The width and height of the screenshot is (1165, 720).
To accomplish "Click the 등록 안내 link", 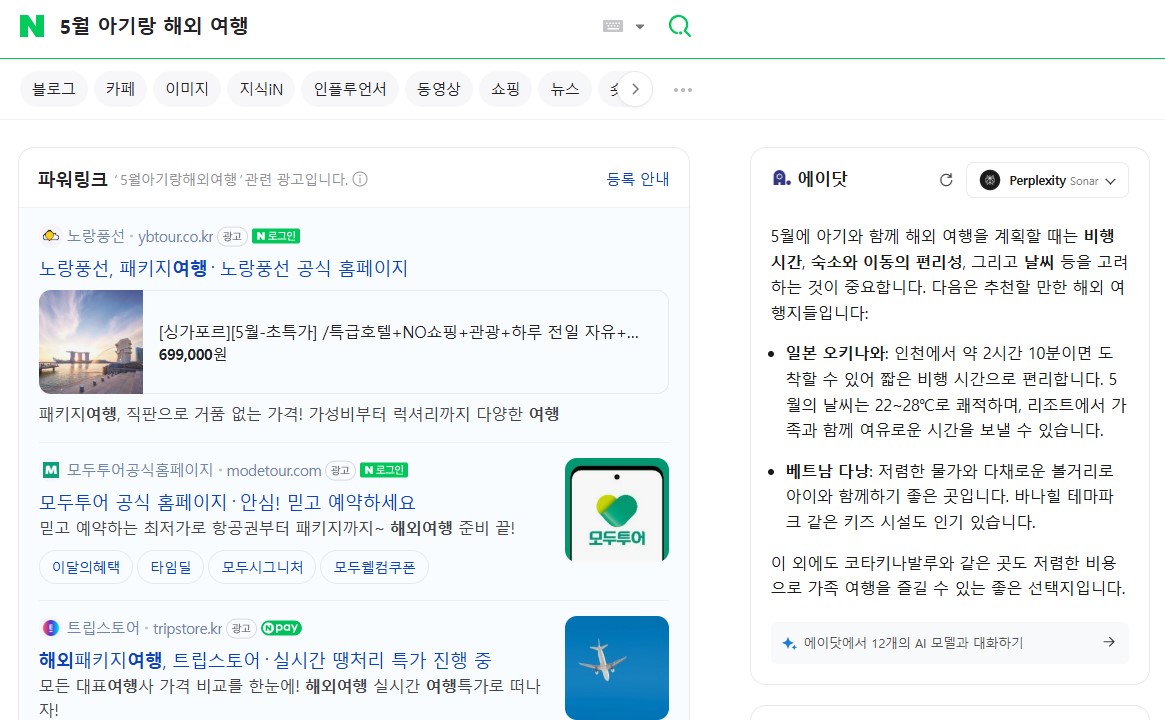I will point(637,179).
